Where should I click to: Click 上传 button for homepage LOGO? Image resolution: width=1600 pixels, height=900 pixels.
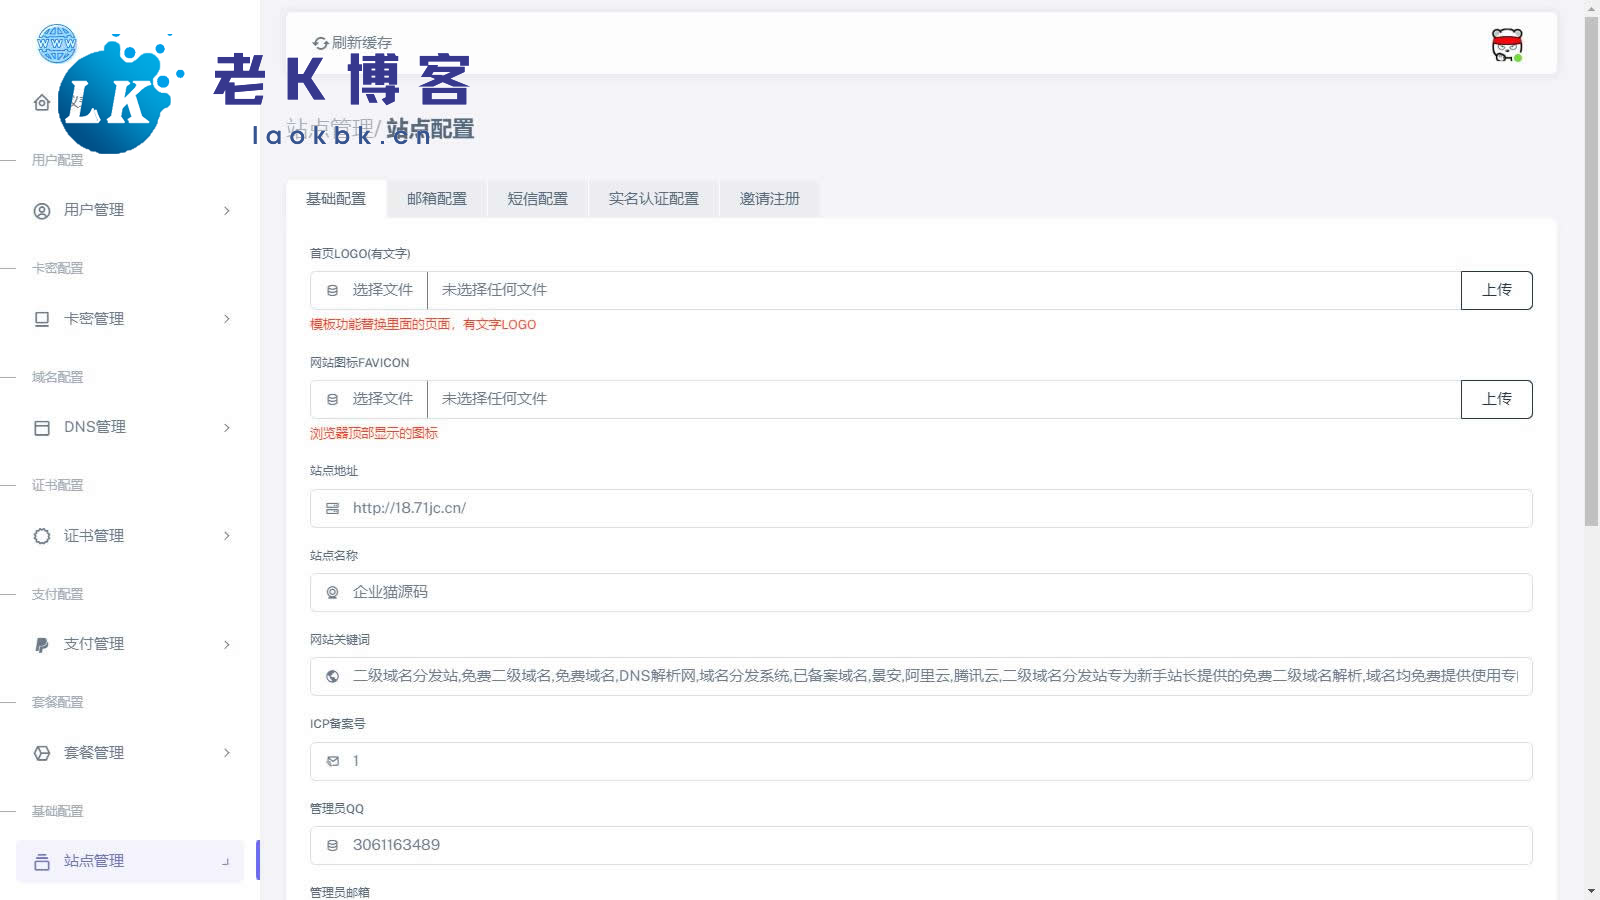click(x=1496, y=290)
